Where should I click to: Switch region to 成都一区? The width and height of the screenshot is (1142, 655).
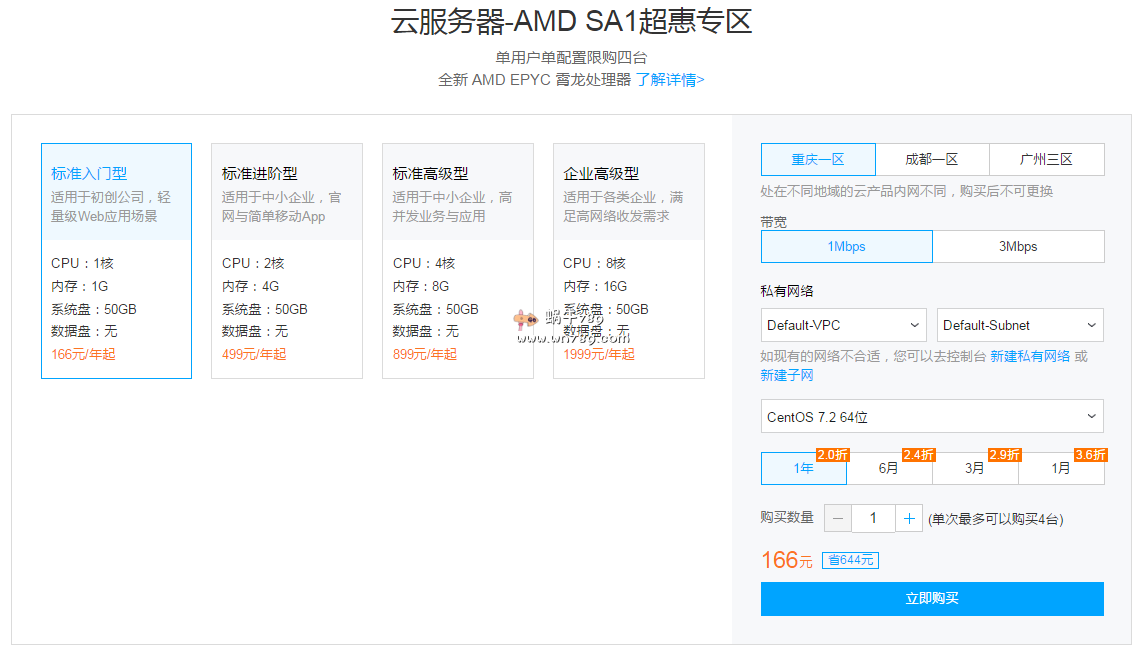932,160
